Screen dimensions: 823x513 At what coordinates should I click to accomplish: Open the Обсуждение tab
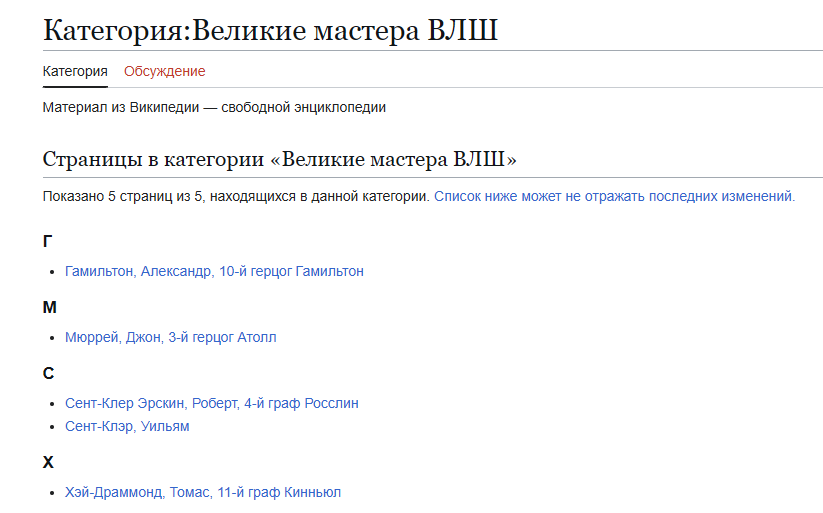pos(164,71)
